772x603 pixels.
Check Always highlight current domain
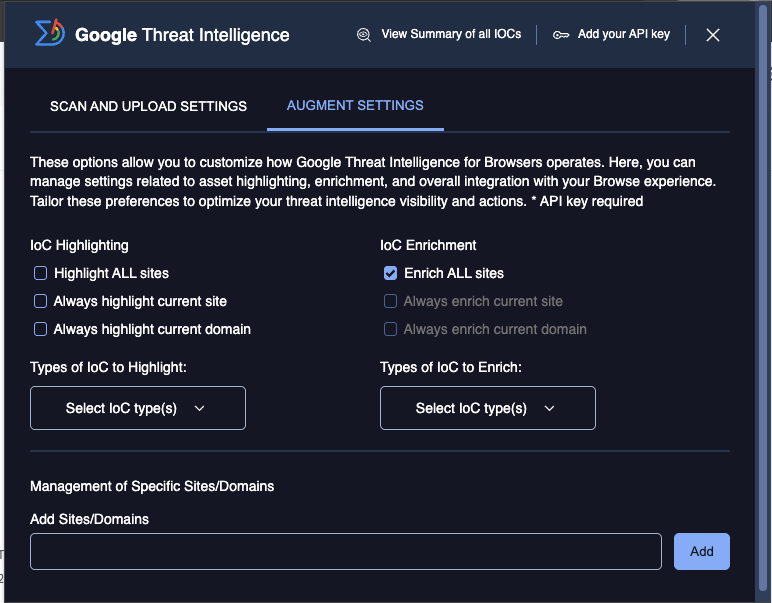tap(41, 329)
